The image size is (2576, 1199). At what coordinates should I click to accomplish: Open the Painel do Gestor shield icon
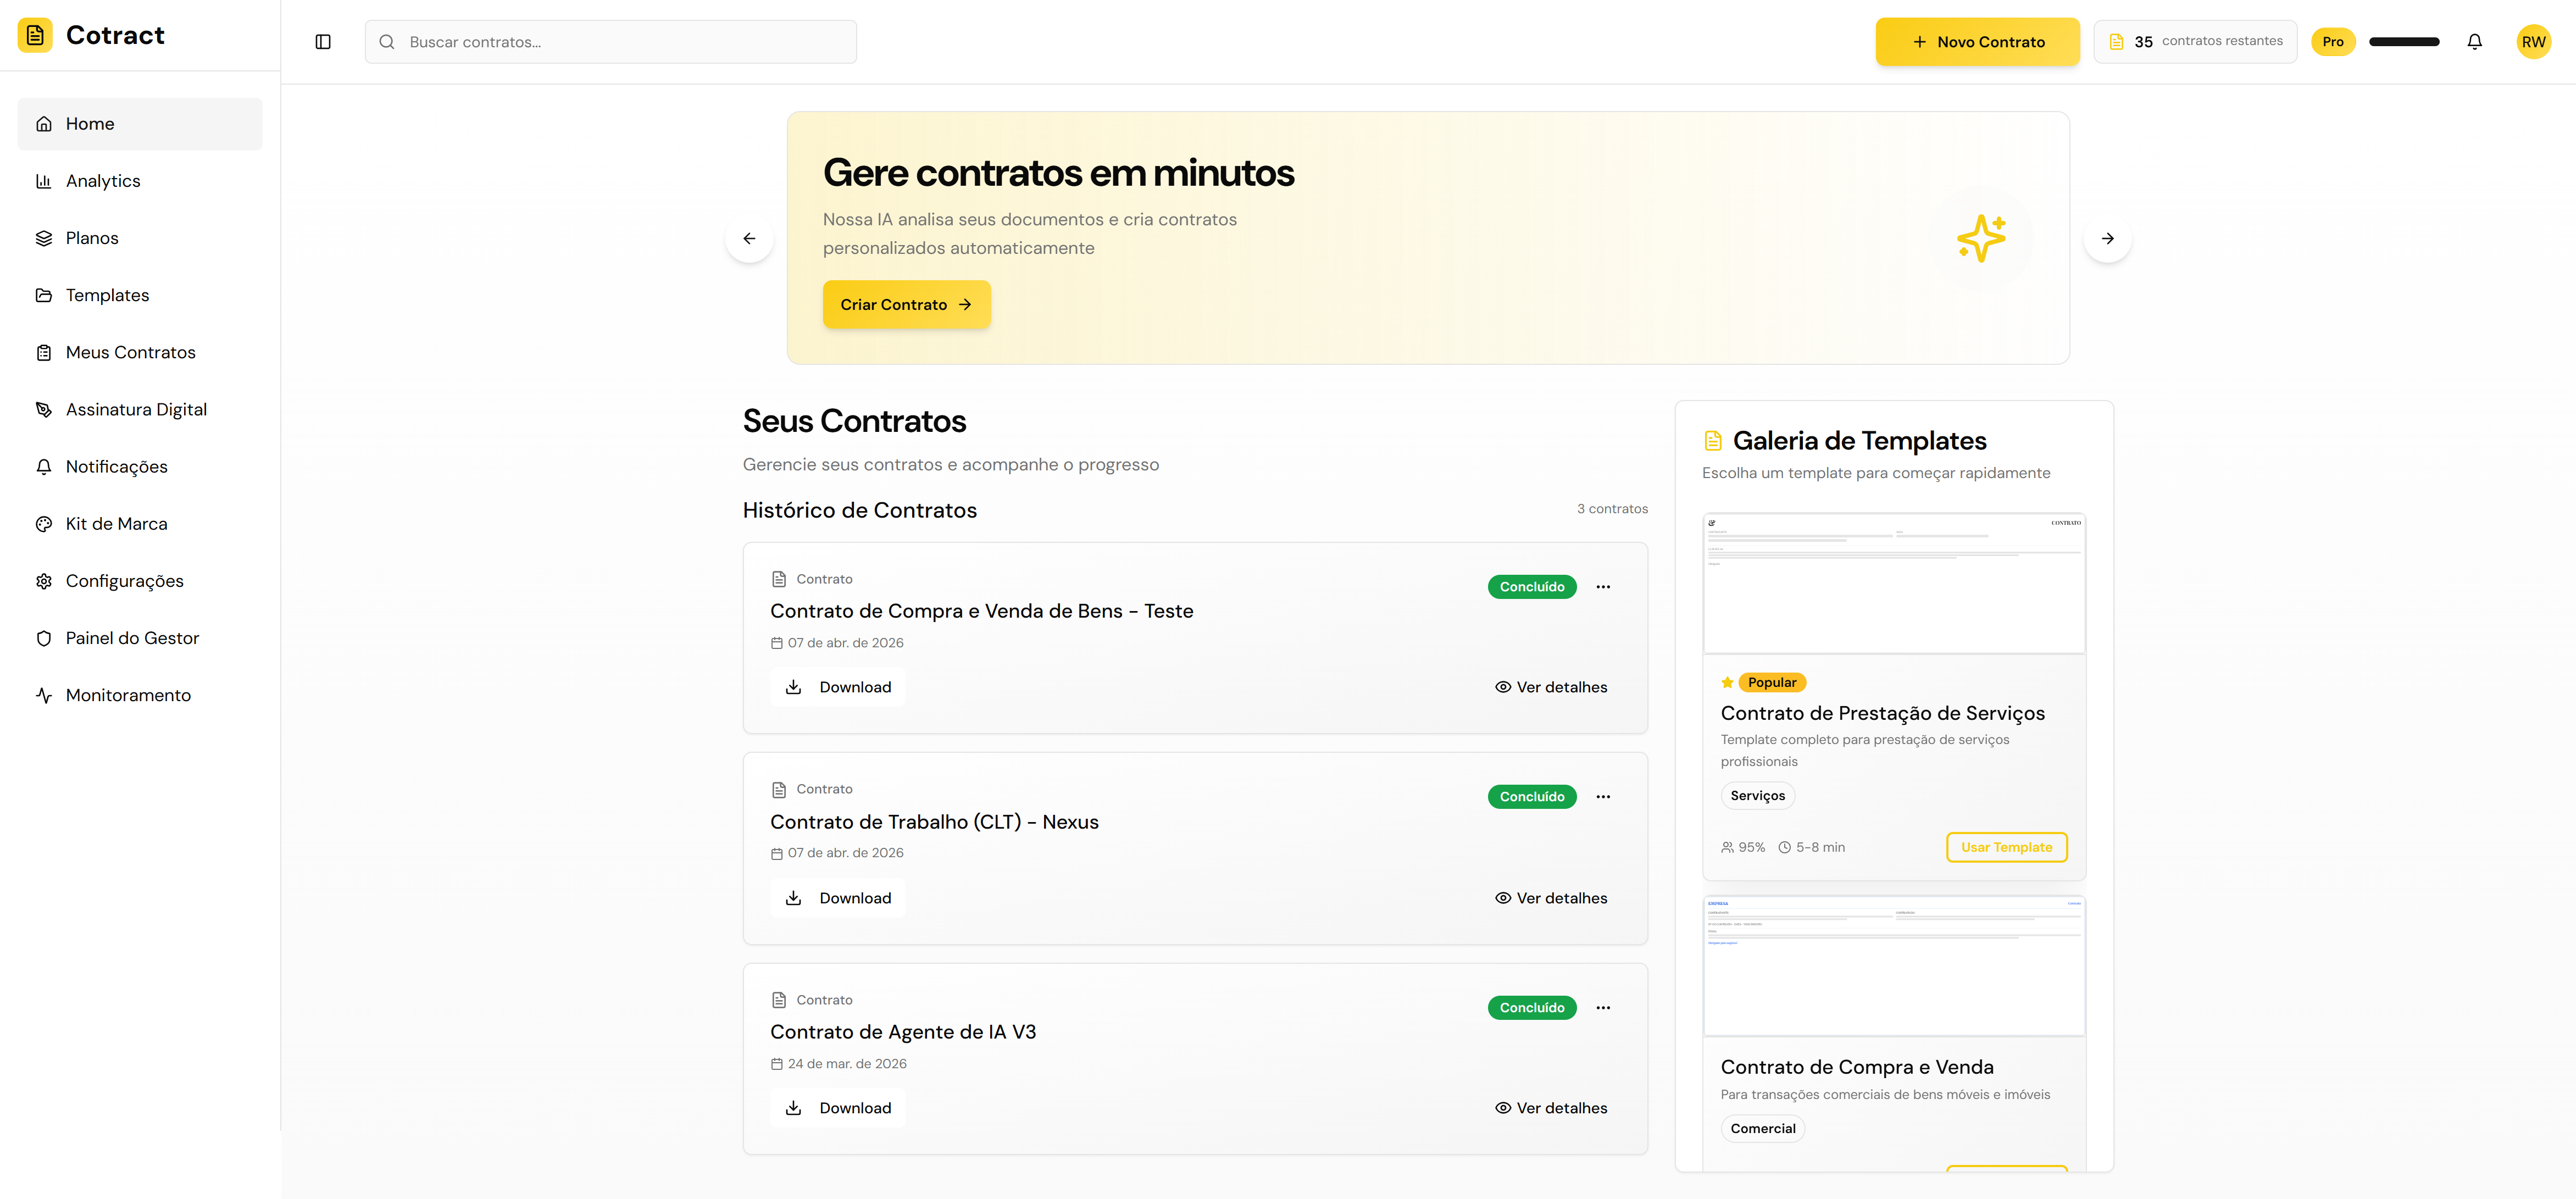click(44, 637)
